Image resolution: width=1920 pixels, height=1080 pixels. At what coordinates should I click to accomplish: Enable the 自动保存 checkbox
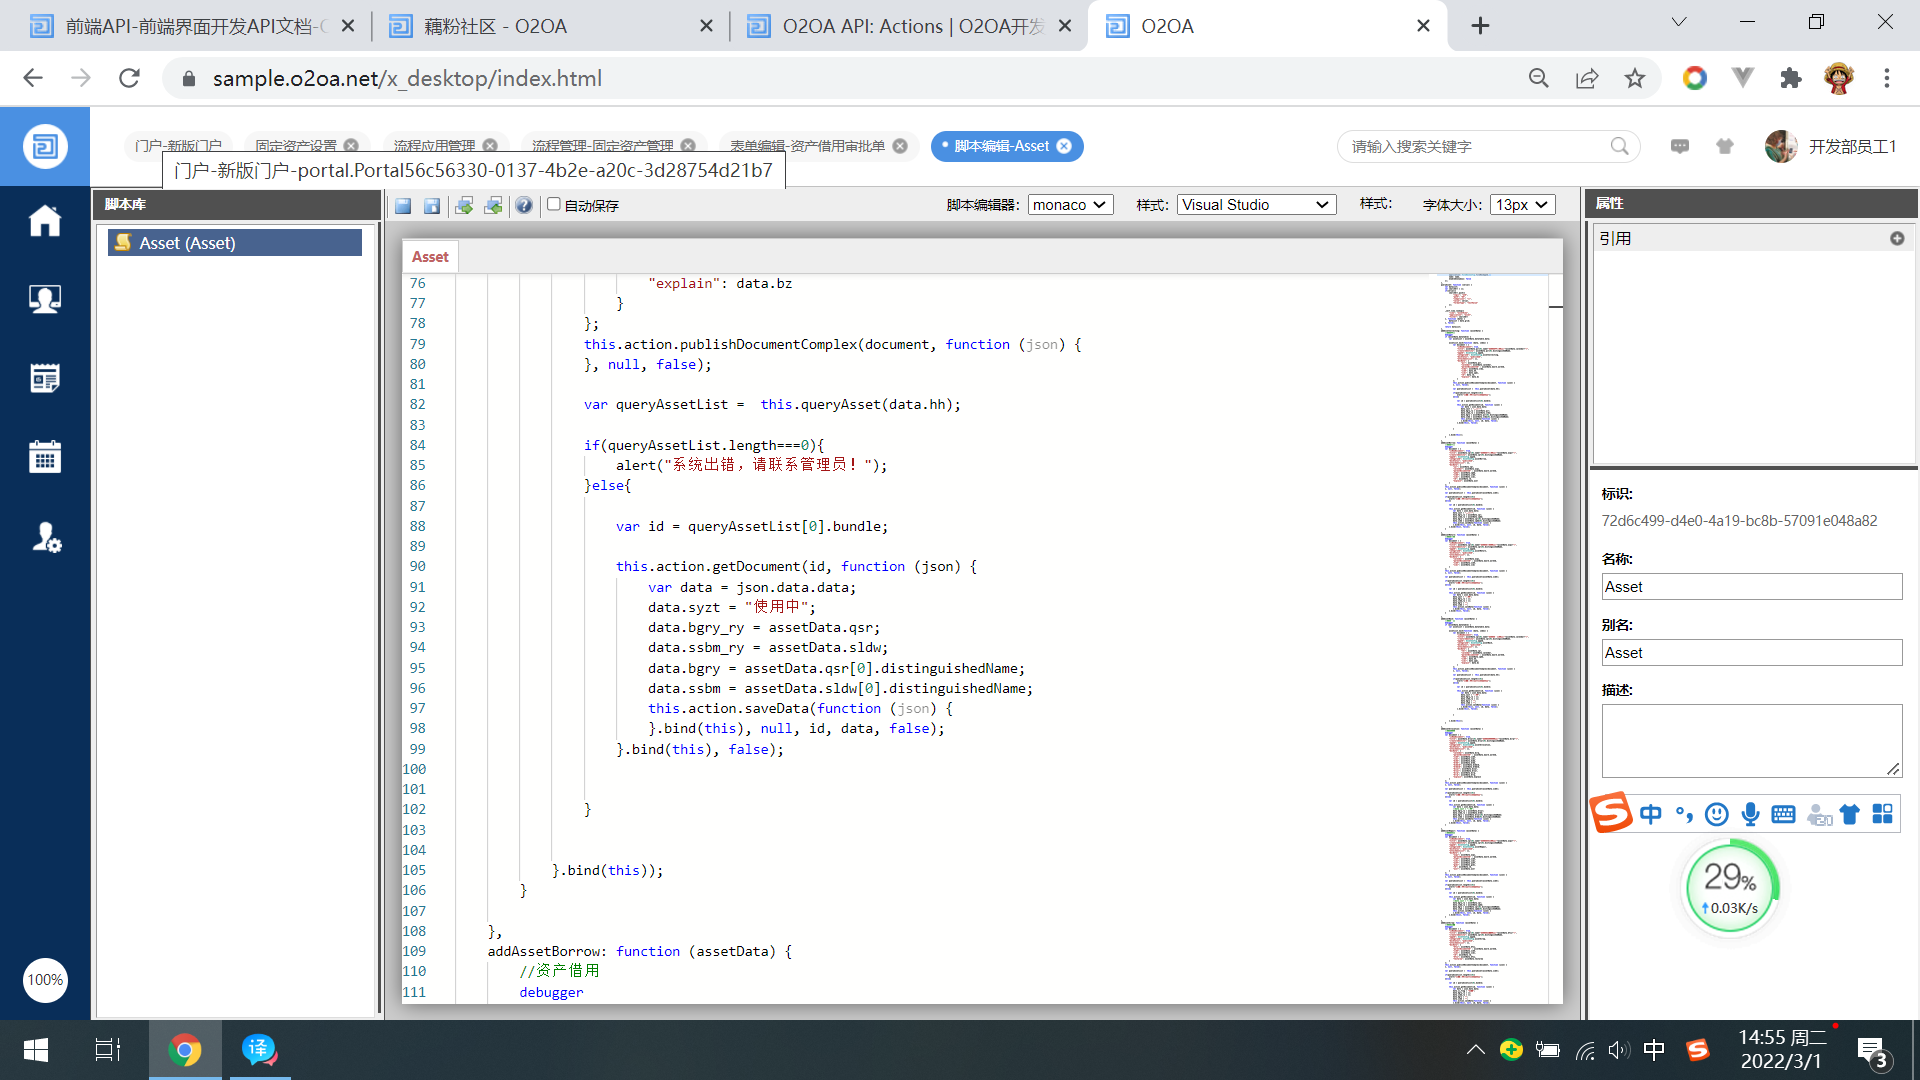tap(554, 204)
